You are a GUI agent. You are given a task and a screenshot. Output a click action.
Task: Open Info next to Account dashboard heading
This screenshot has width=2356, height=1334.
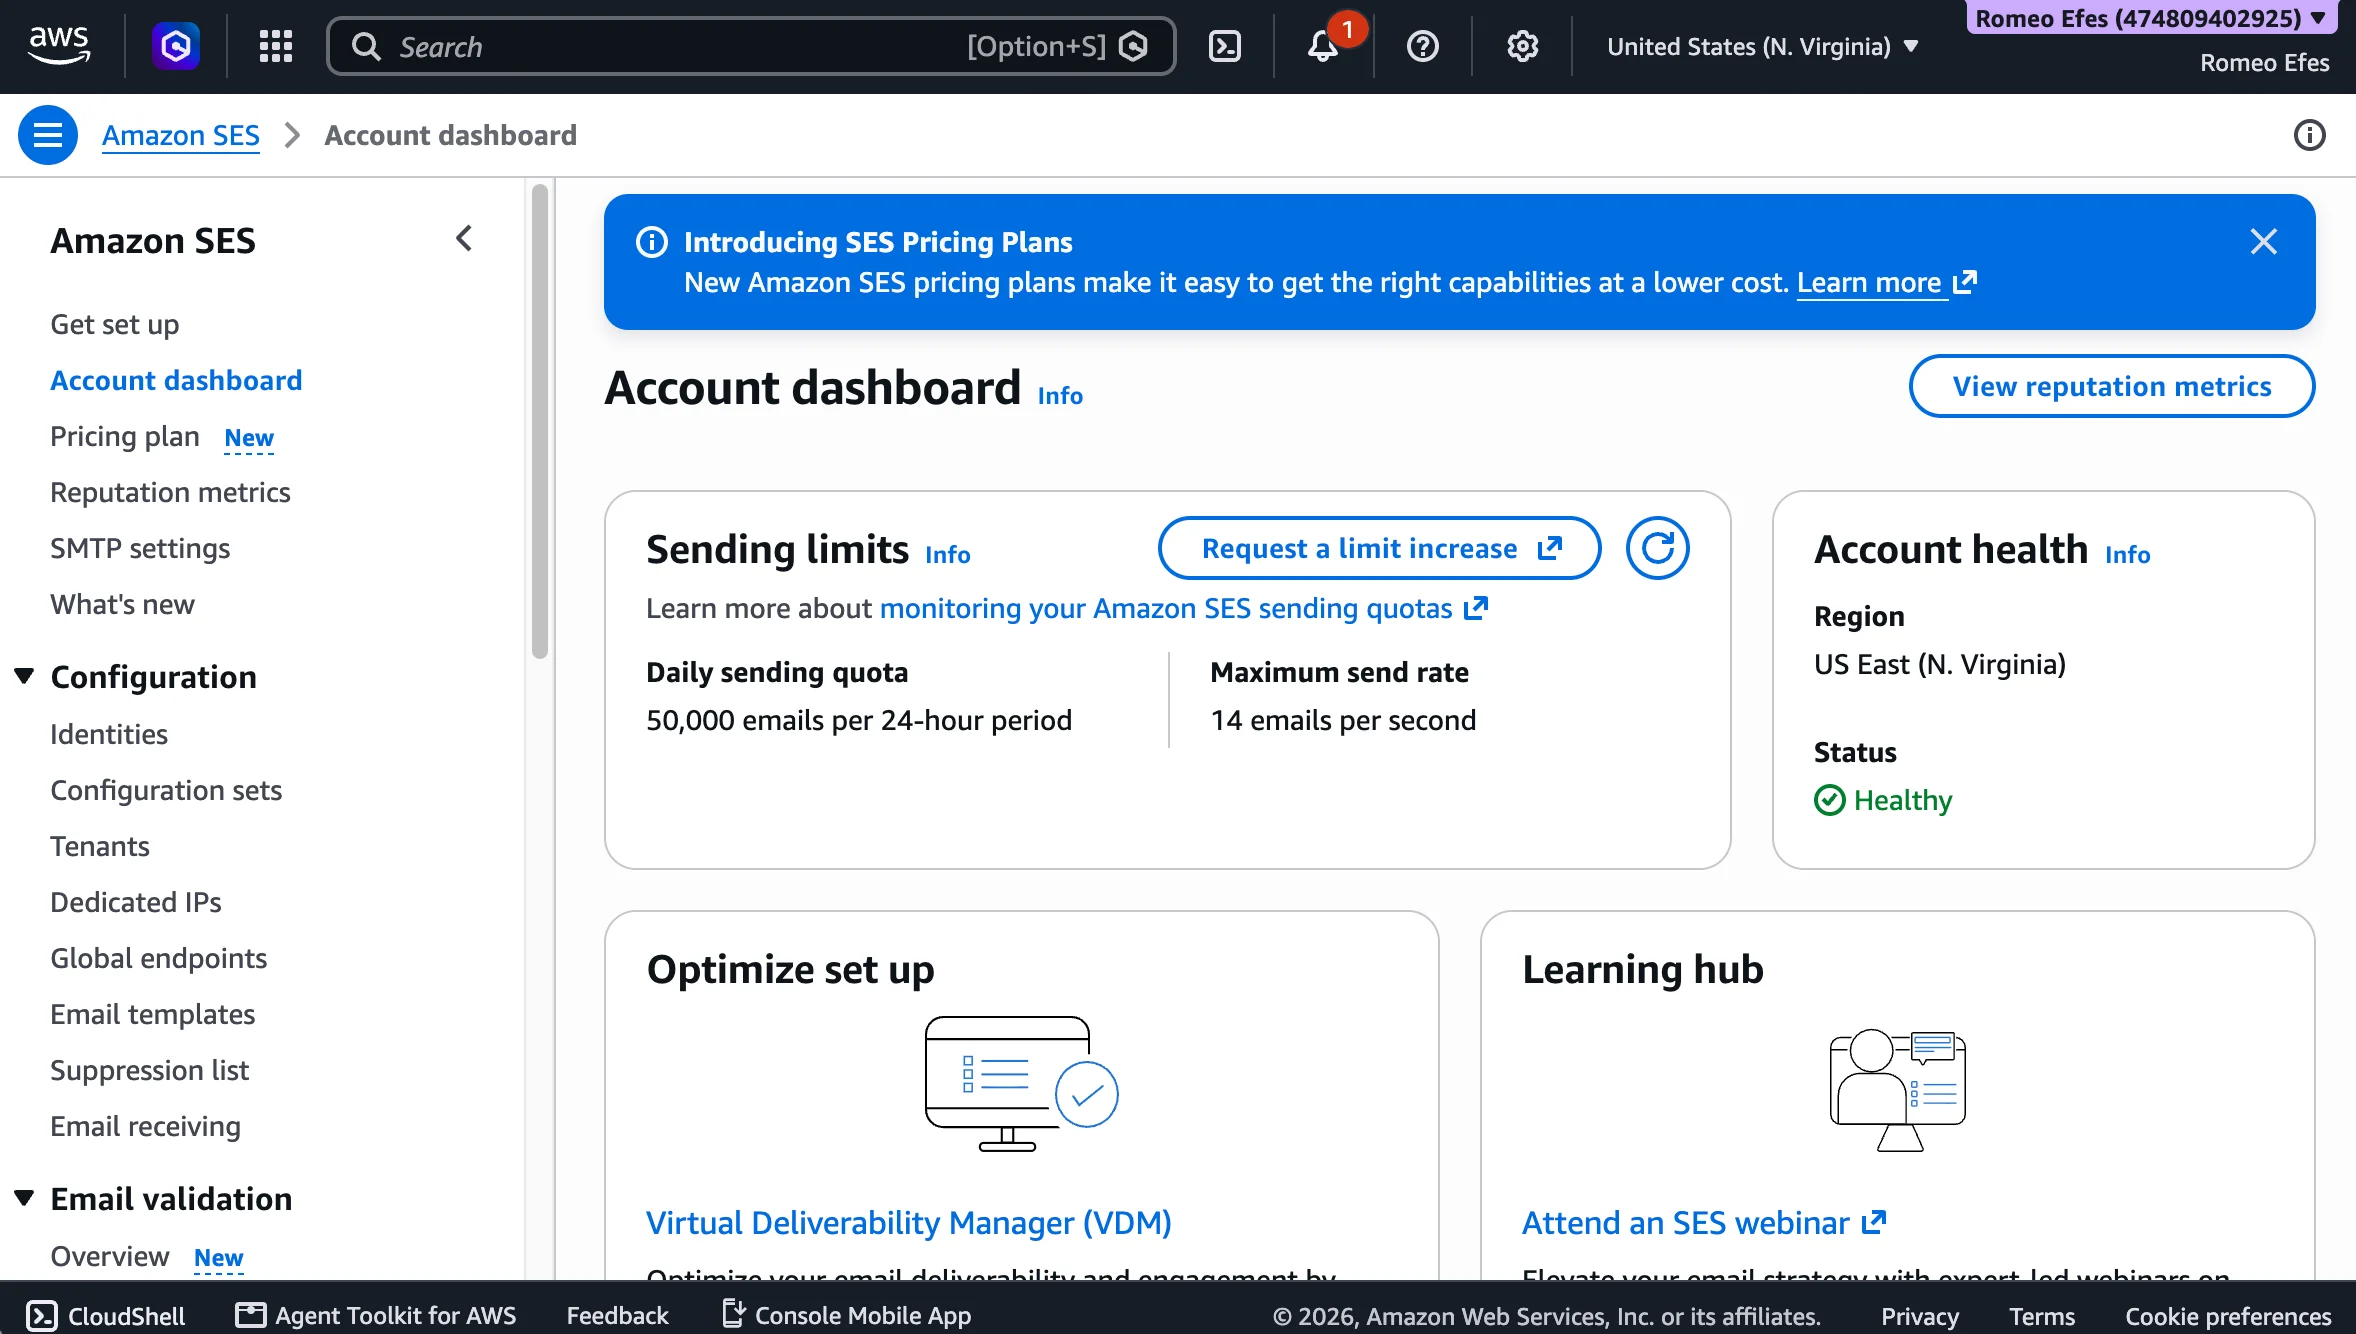click(1060, 396)
